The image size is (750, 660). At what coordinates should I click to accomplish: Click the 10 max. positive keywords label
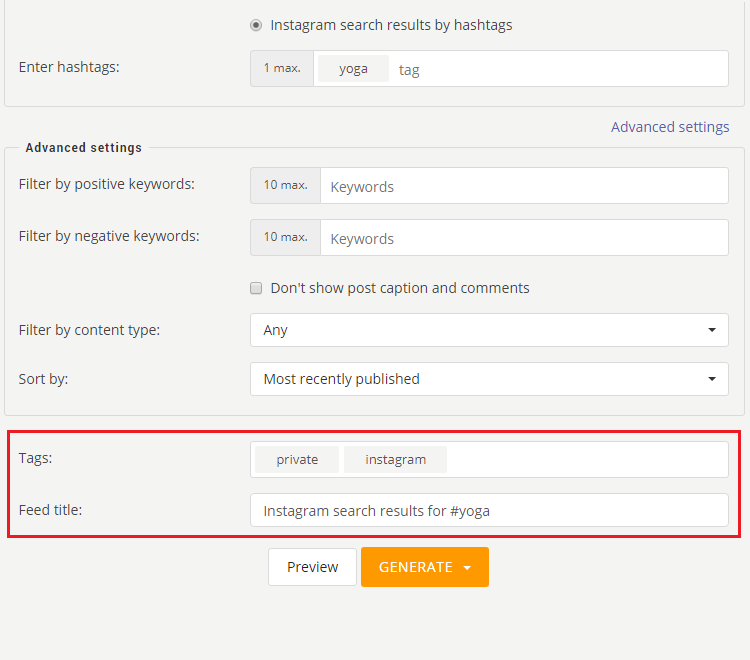(286, 186)
